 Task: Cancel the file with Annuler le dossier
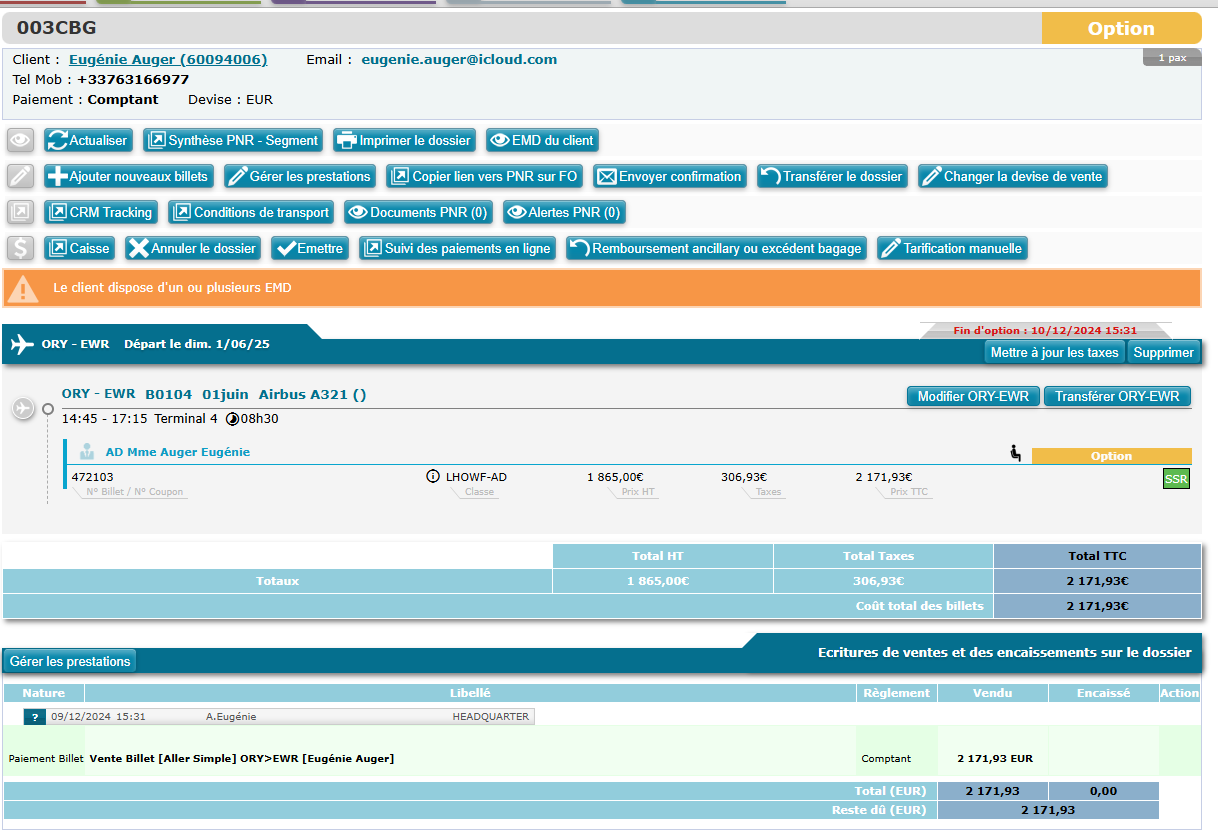tap(192, 248)
